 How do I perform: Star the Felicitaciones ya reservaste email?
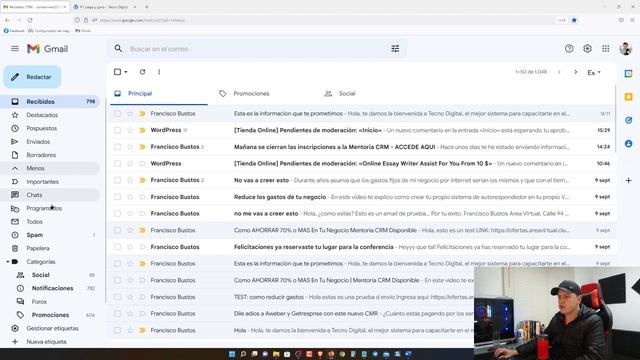coord(130,247)
